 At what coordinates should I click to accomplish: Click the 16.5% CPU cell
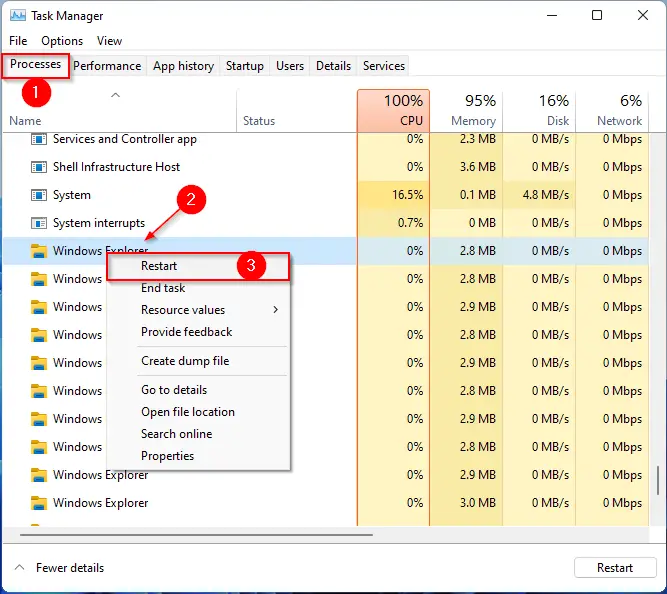393,195
